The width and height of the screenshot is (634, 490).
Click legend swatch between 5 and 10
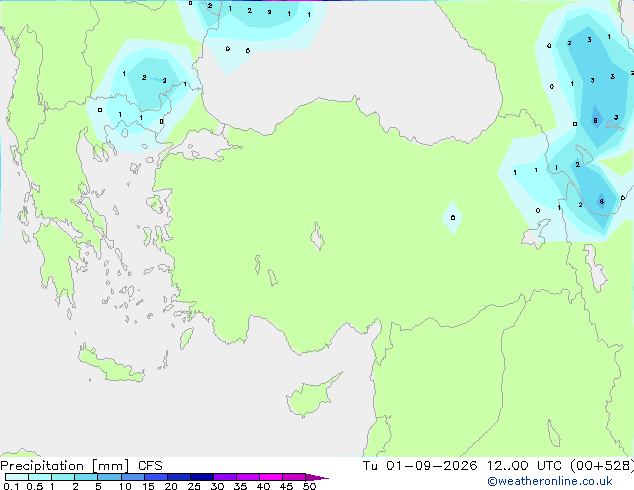[x=109, y=477]
